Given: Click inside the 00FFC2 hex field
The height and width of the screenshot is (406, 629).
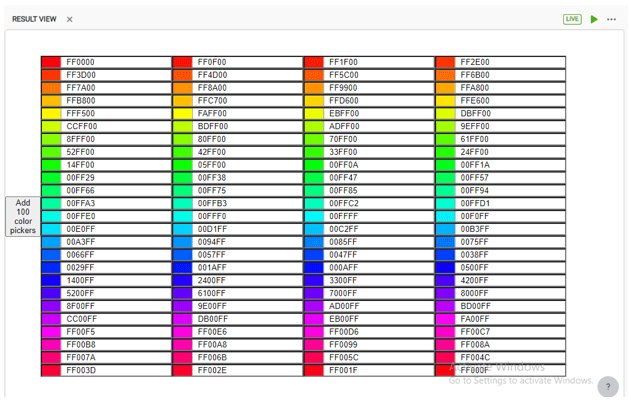Looking at the screenshot, I should [379, 203].
